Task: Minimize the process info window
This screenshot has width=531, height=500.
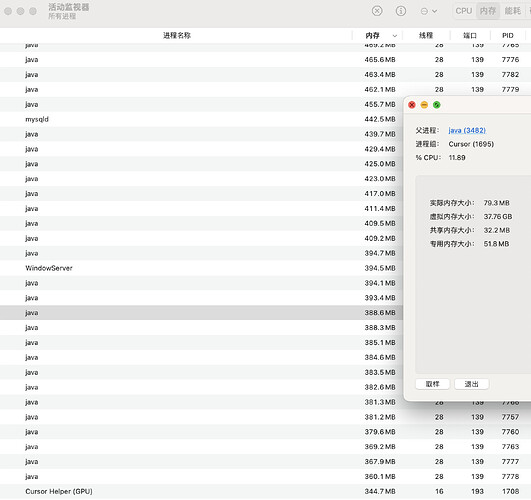Action: coord(424,105)
